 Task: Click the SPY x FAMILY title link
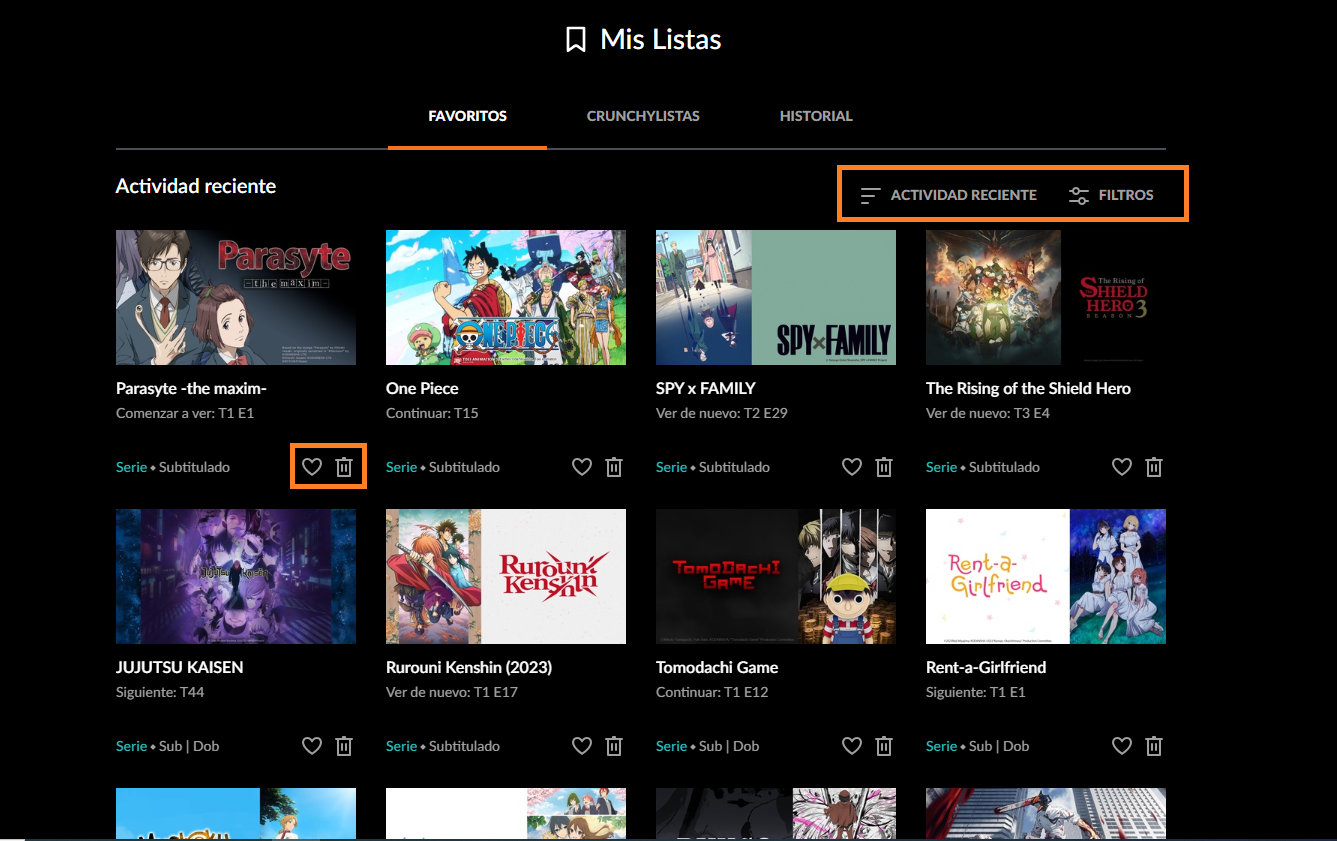pyautogui.click(x=706, y=388)
